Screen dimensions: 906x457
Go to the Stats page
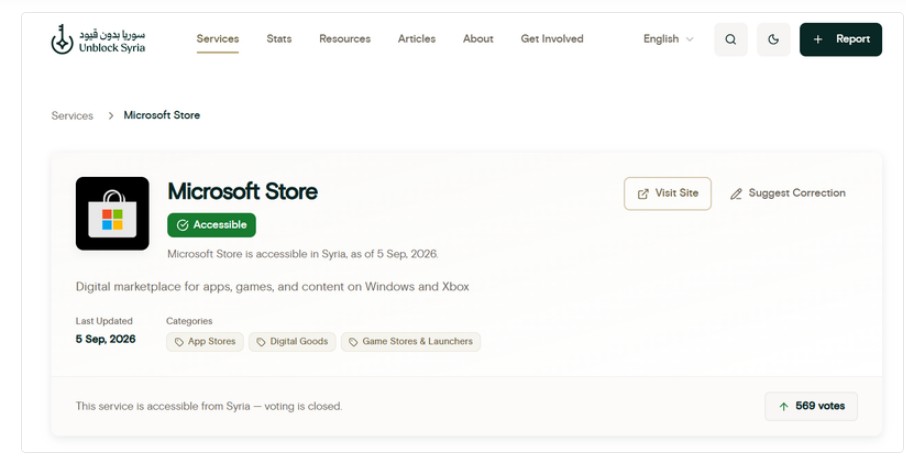click(x=279, y=39)
